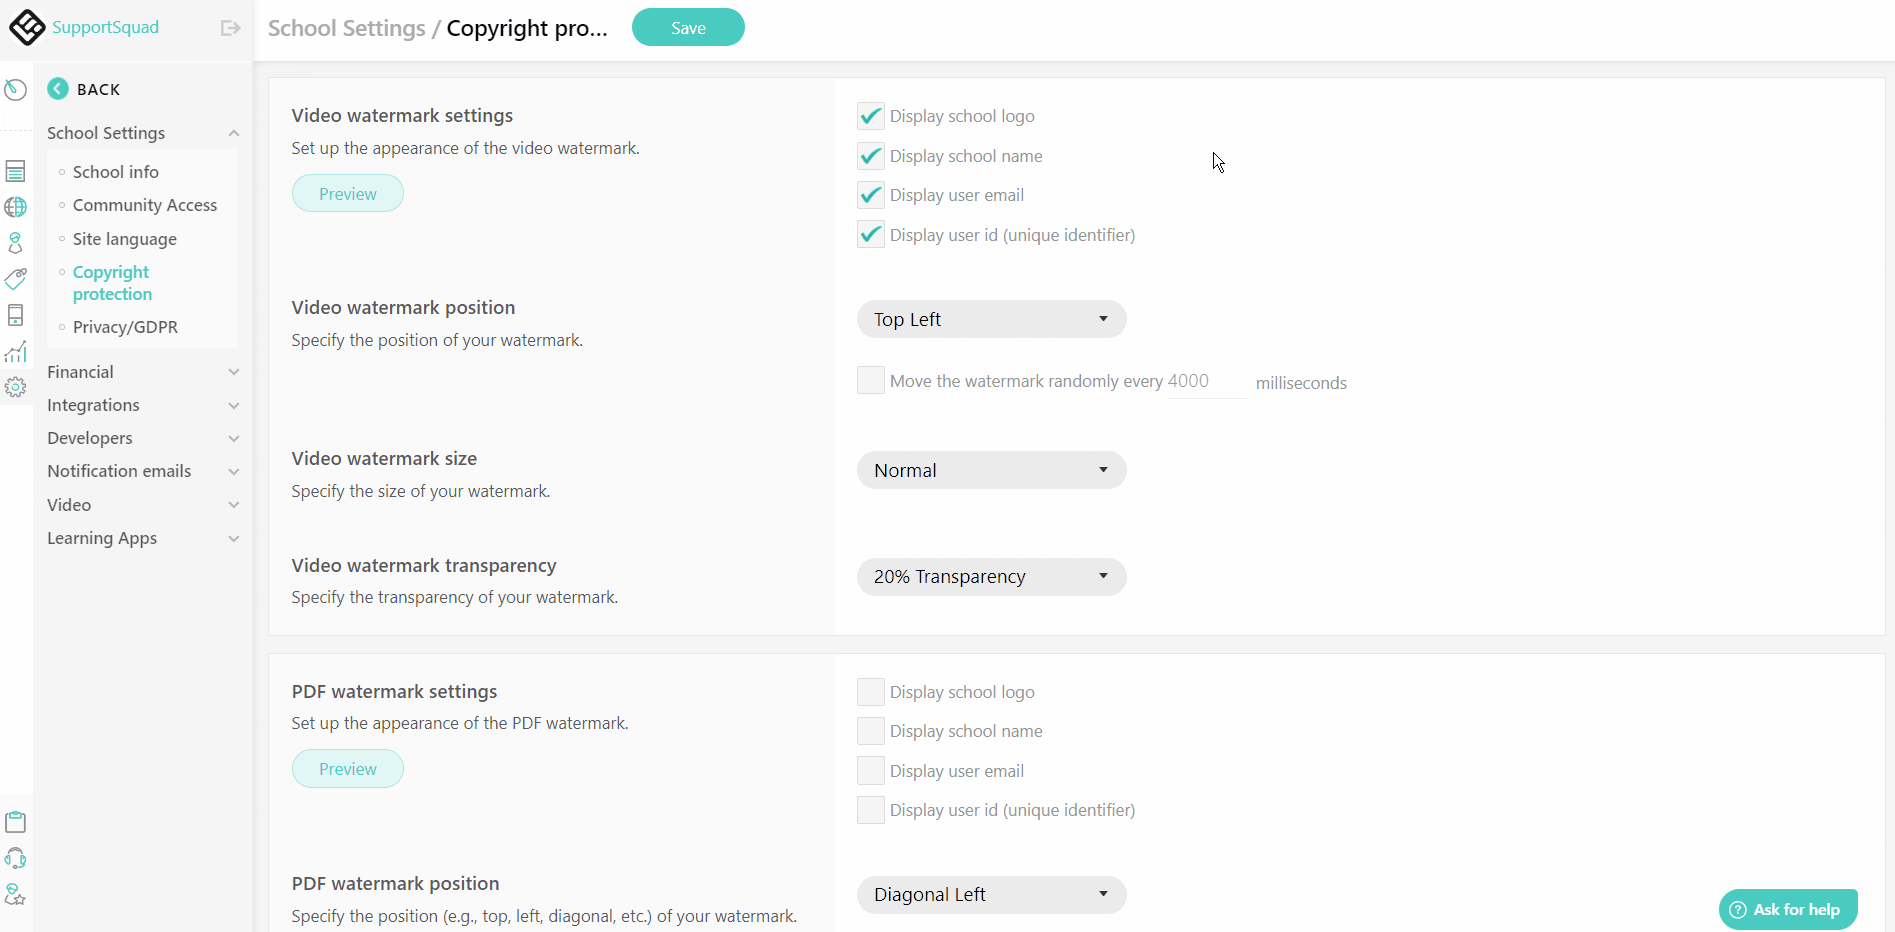Open the price tag marketing icon
The width and height of the screenshot is (1895, 932).
pyautogui.click(x=15, y=279)
